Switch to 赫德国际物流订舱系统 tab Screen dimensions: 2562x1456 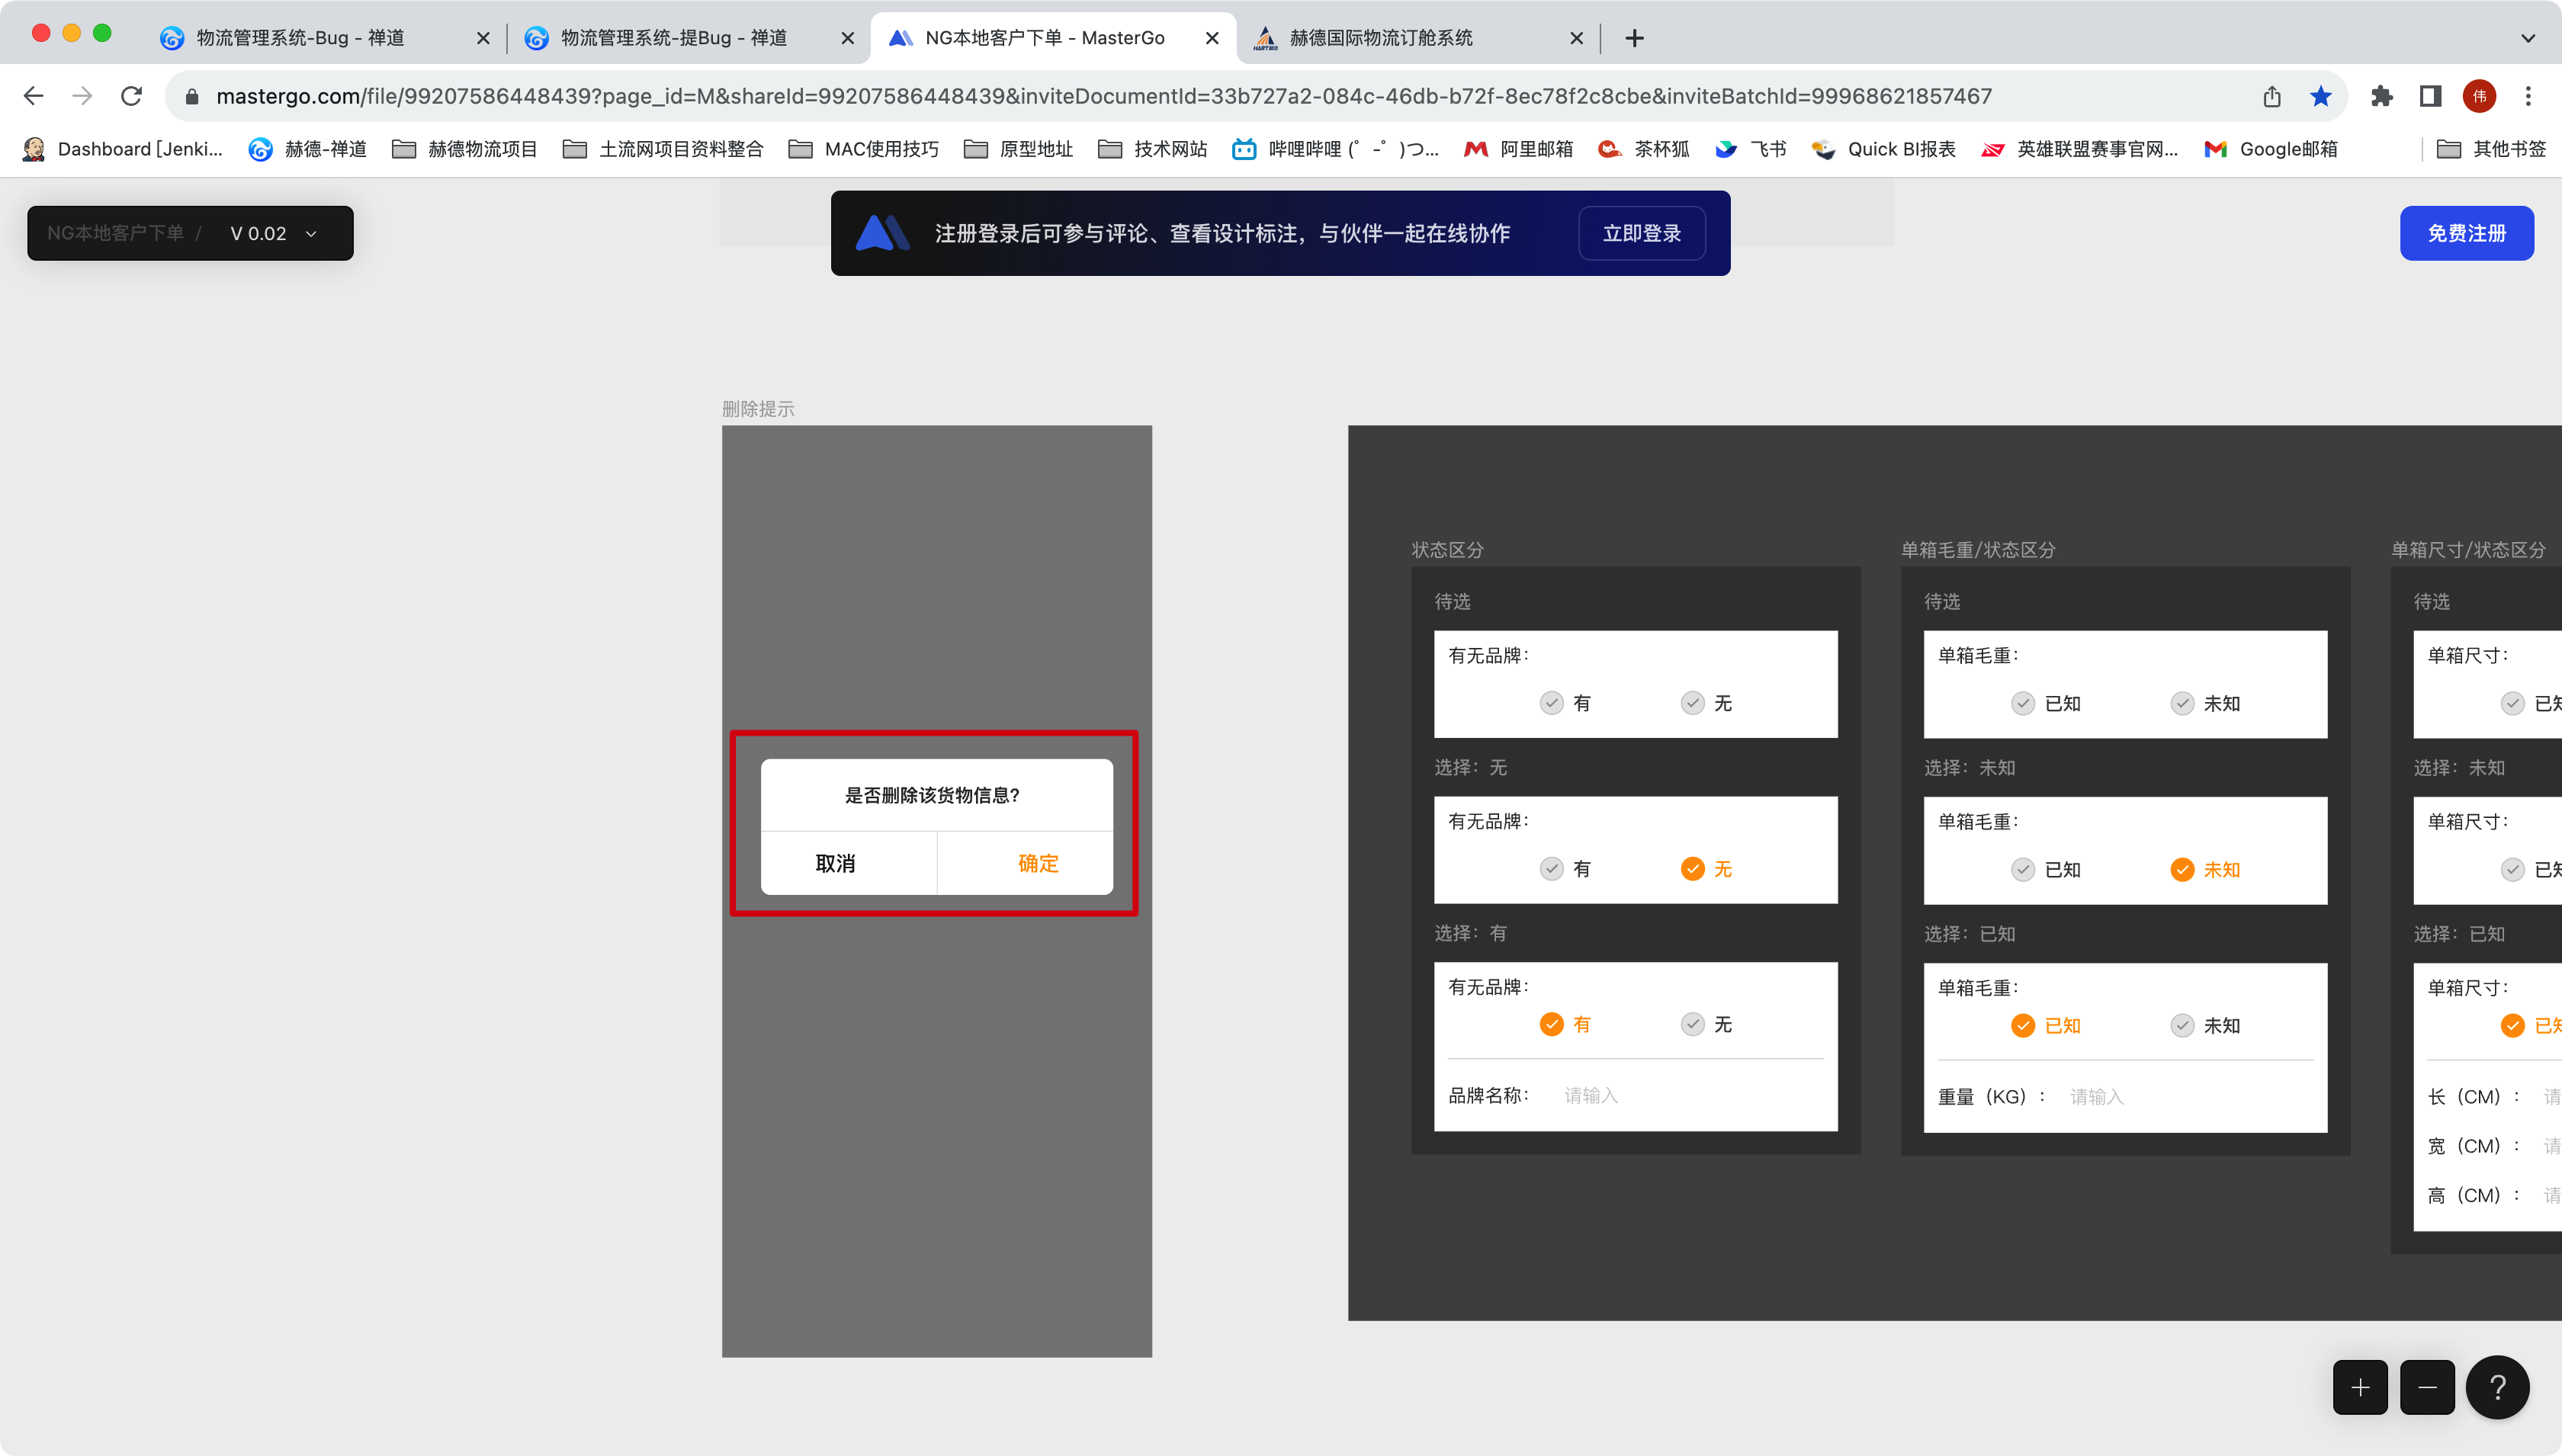[1380, 38]
